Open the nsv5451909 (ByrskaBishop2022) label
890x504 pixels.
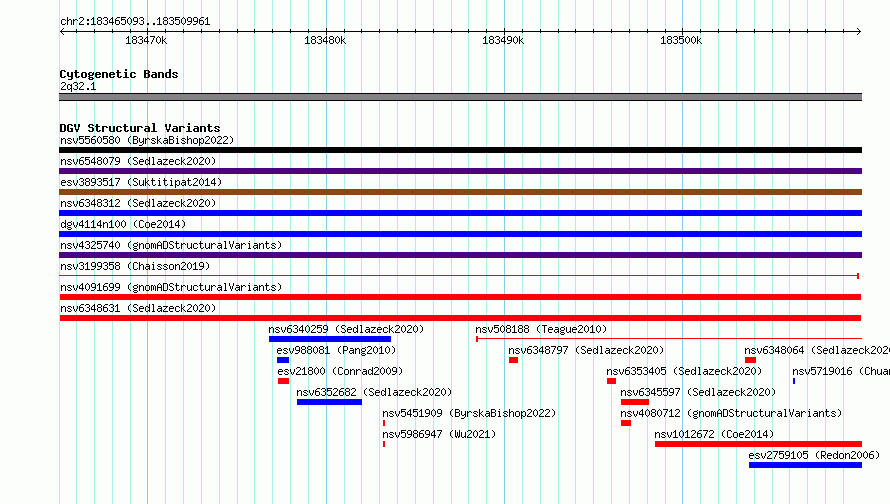469,413
